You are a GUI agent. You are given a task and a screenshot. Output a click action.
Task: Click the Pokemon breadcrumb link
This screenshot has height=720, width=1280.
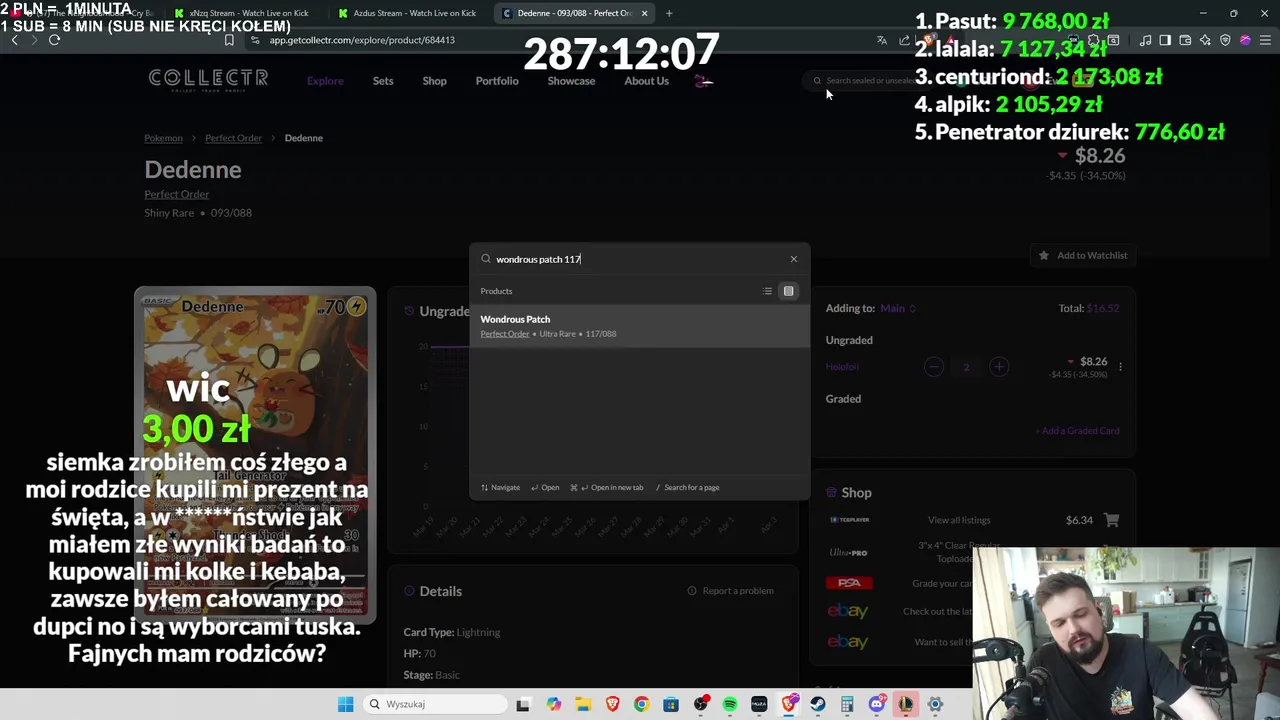(163, 138)
